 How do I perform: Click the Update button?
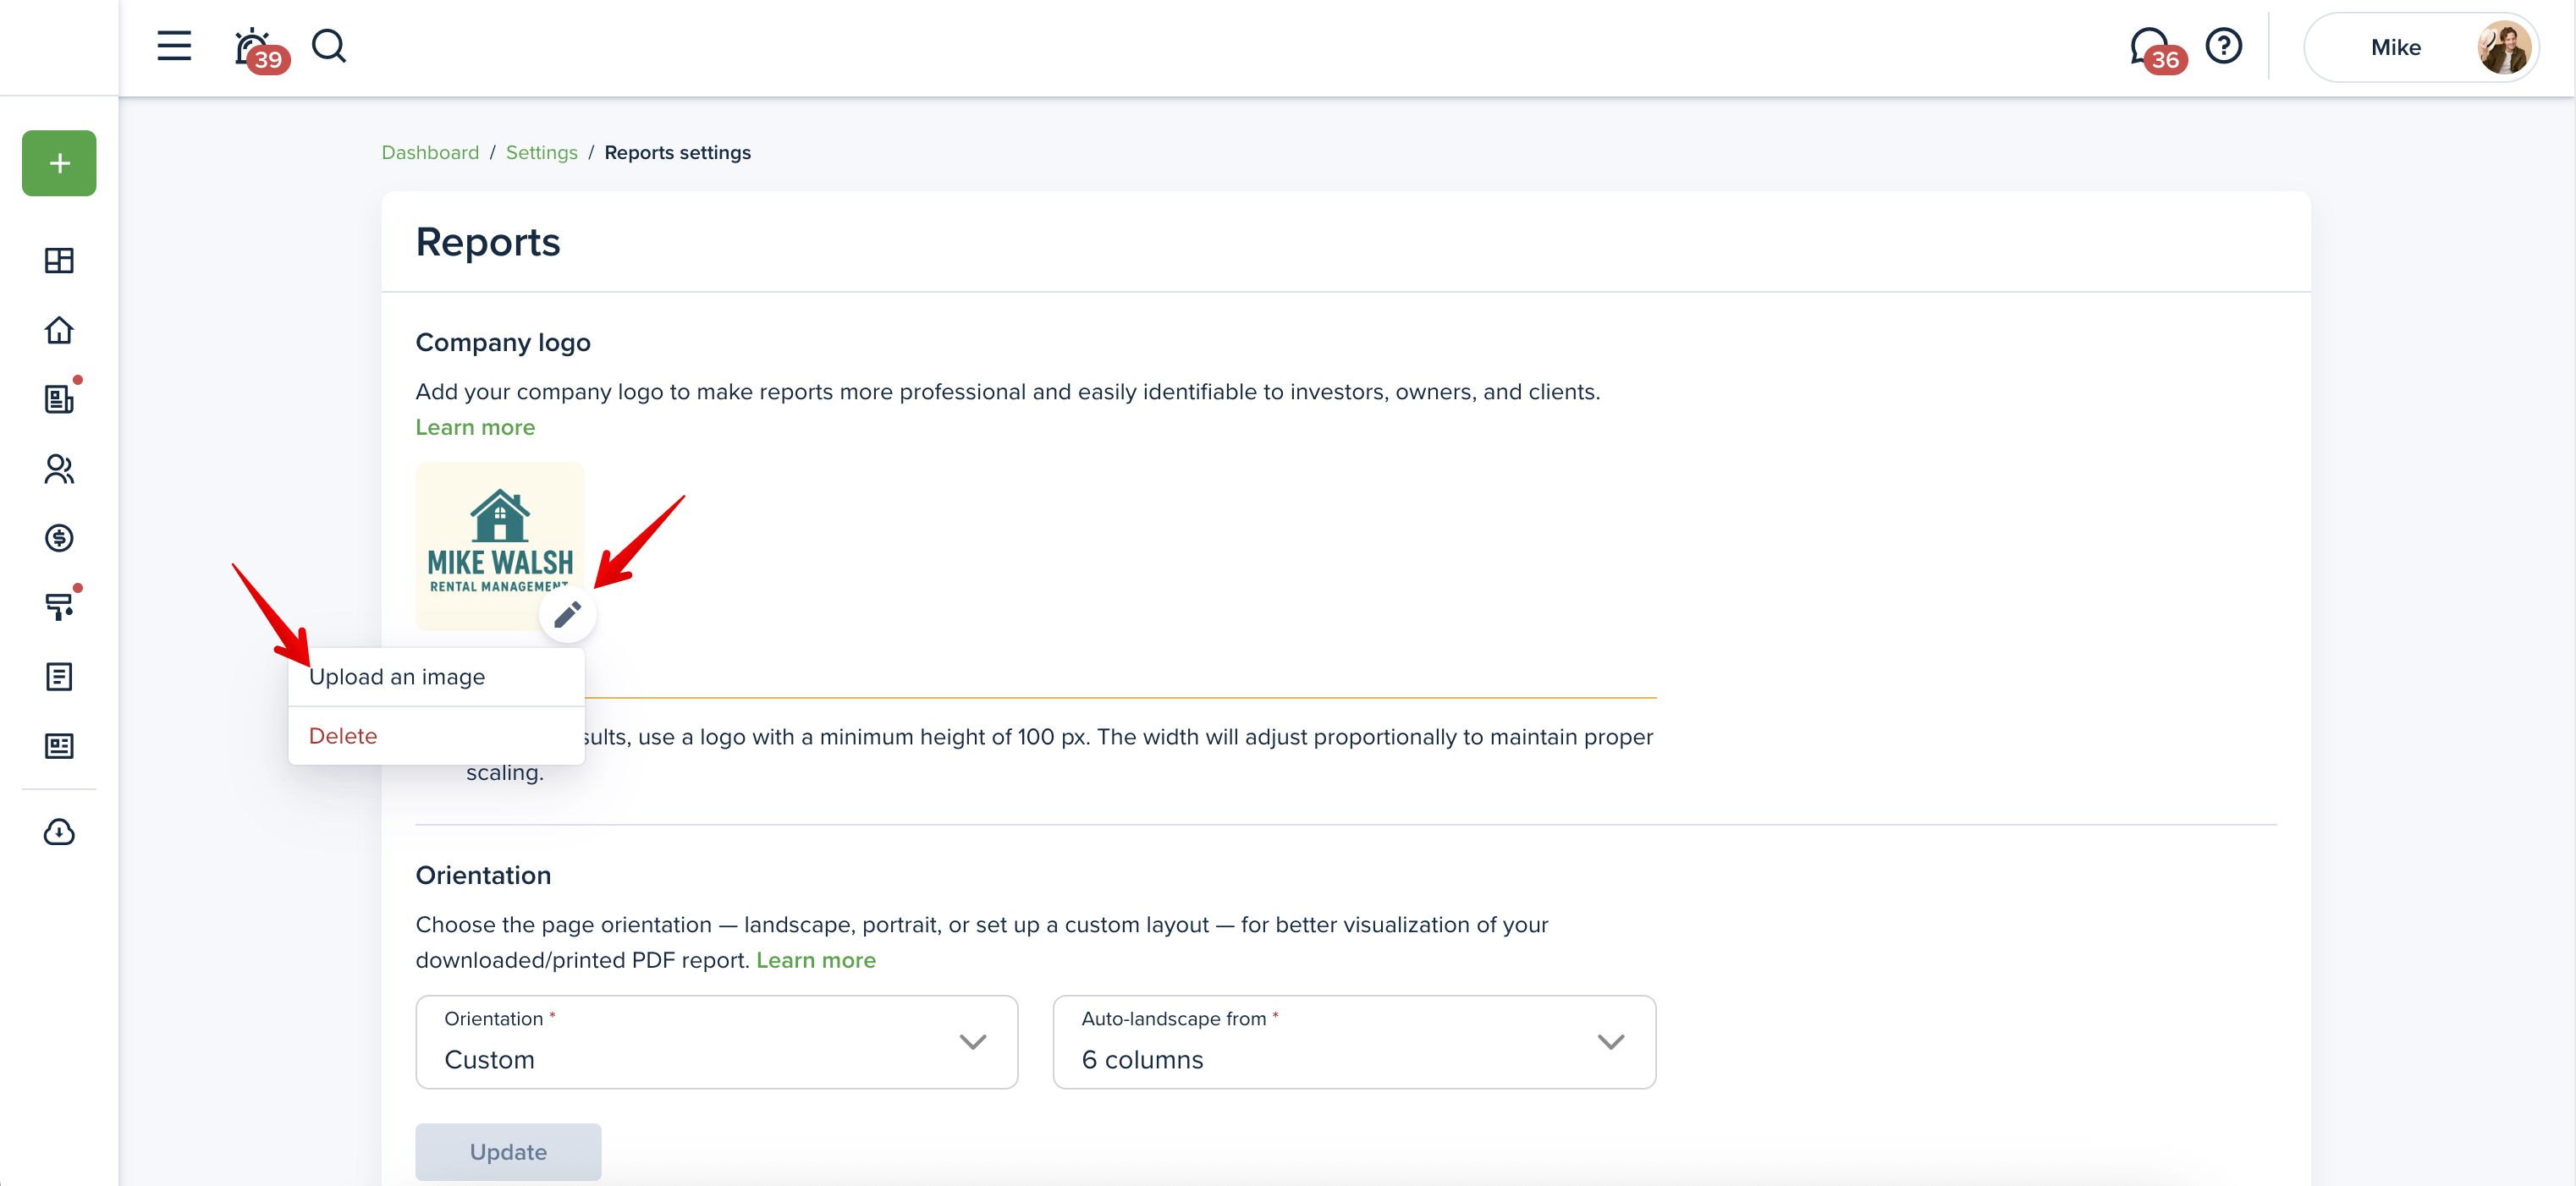click(x=508, y=1152)
